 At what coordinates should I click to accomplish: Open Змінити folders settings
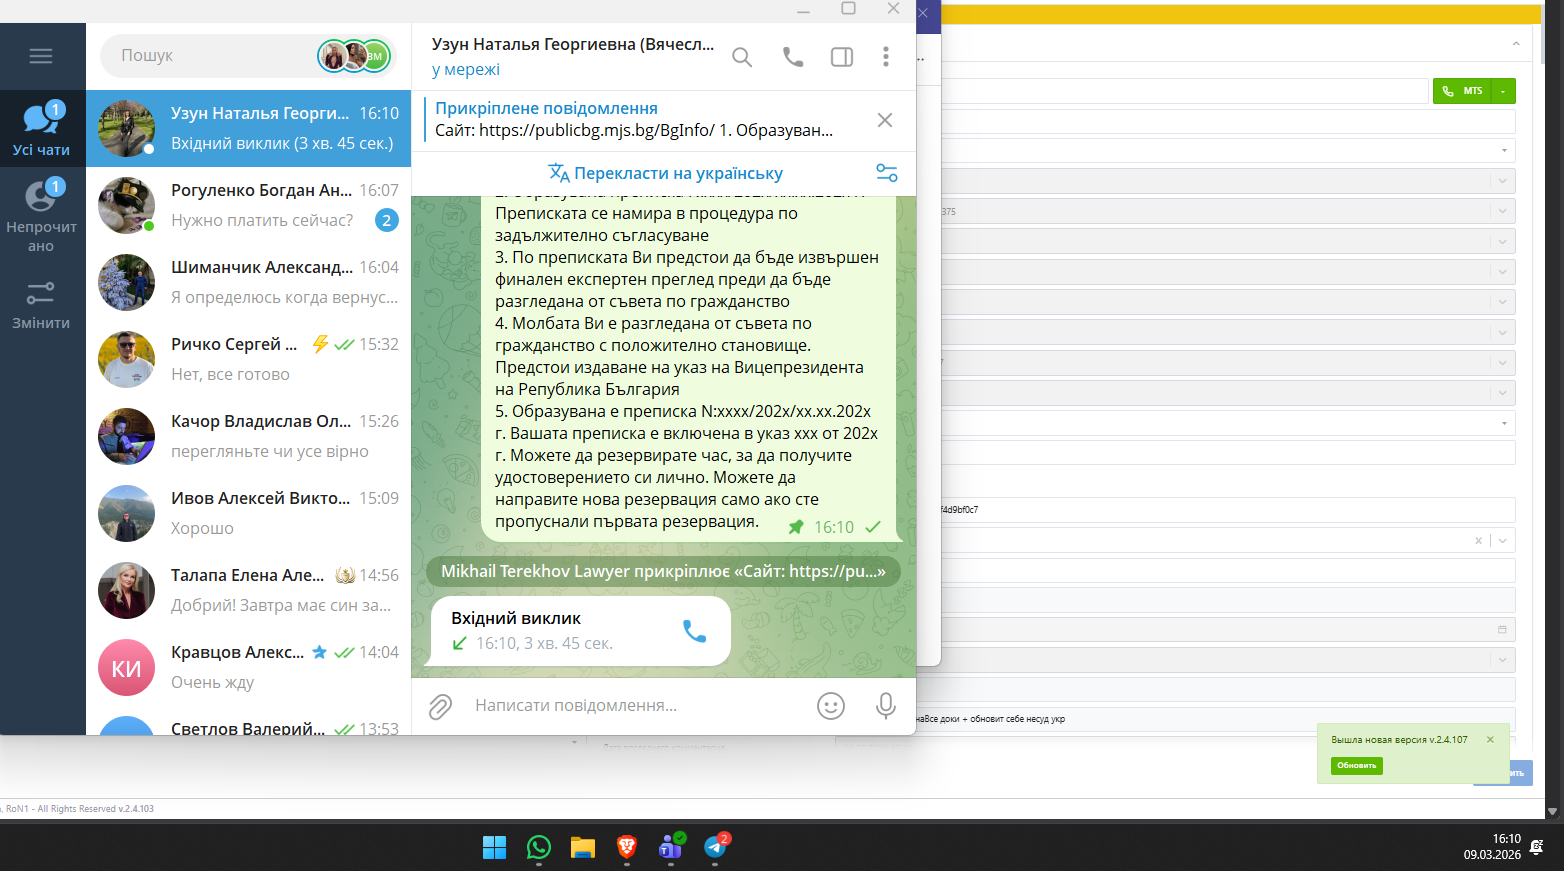pos(41,304)
